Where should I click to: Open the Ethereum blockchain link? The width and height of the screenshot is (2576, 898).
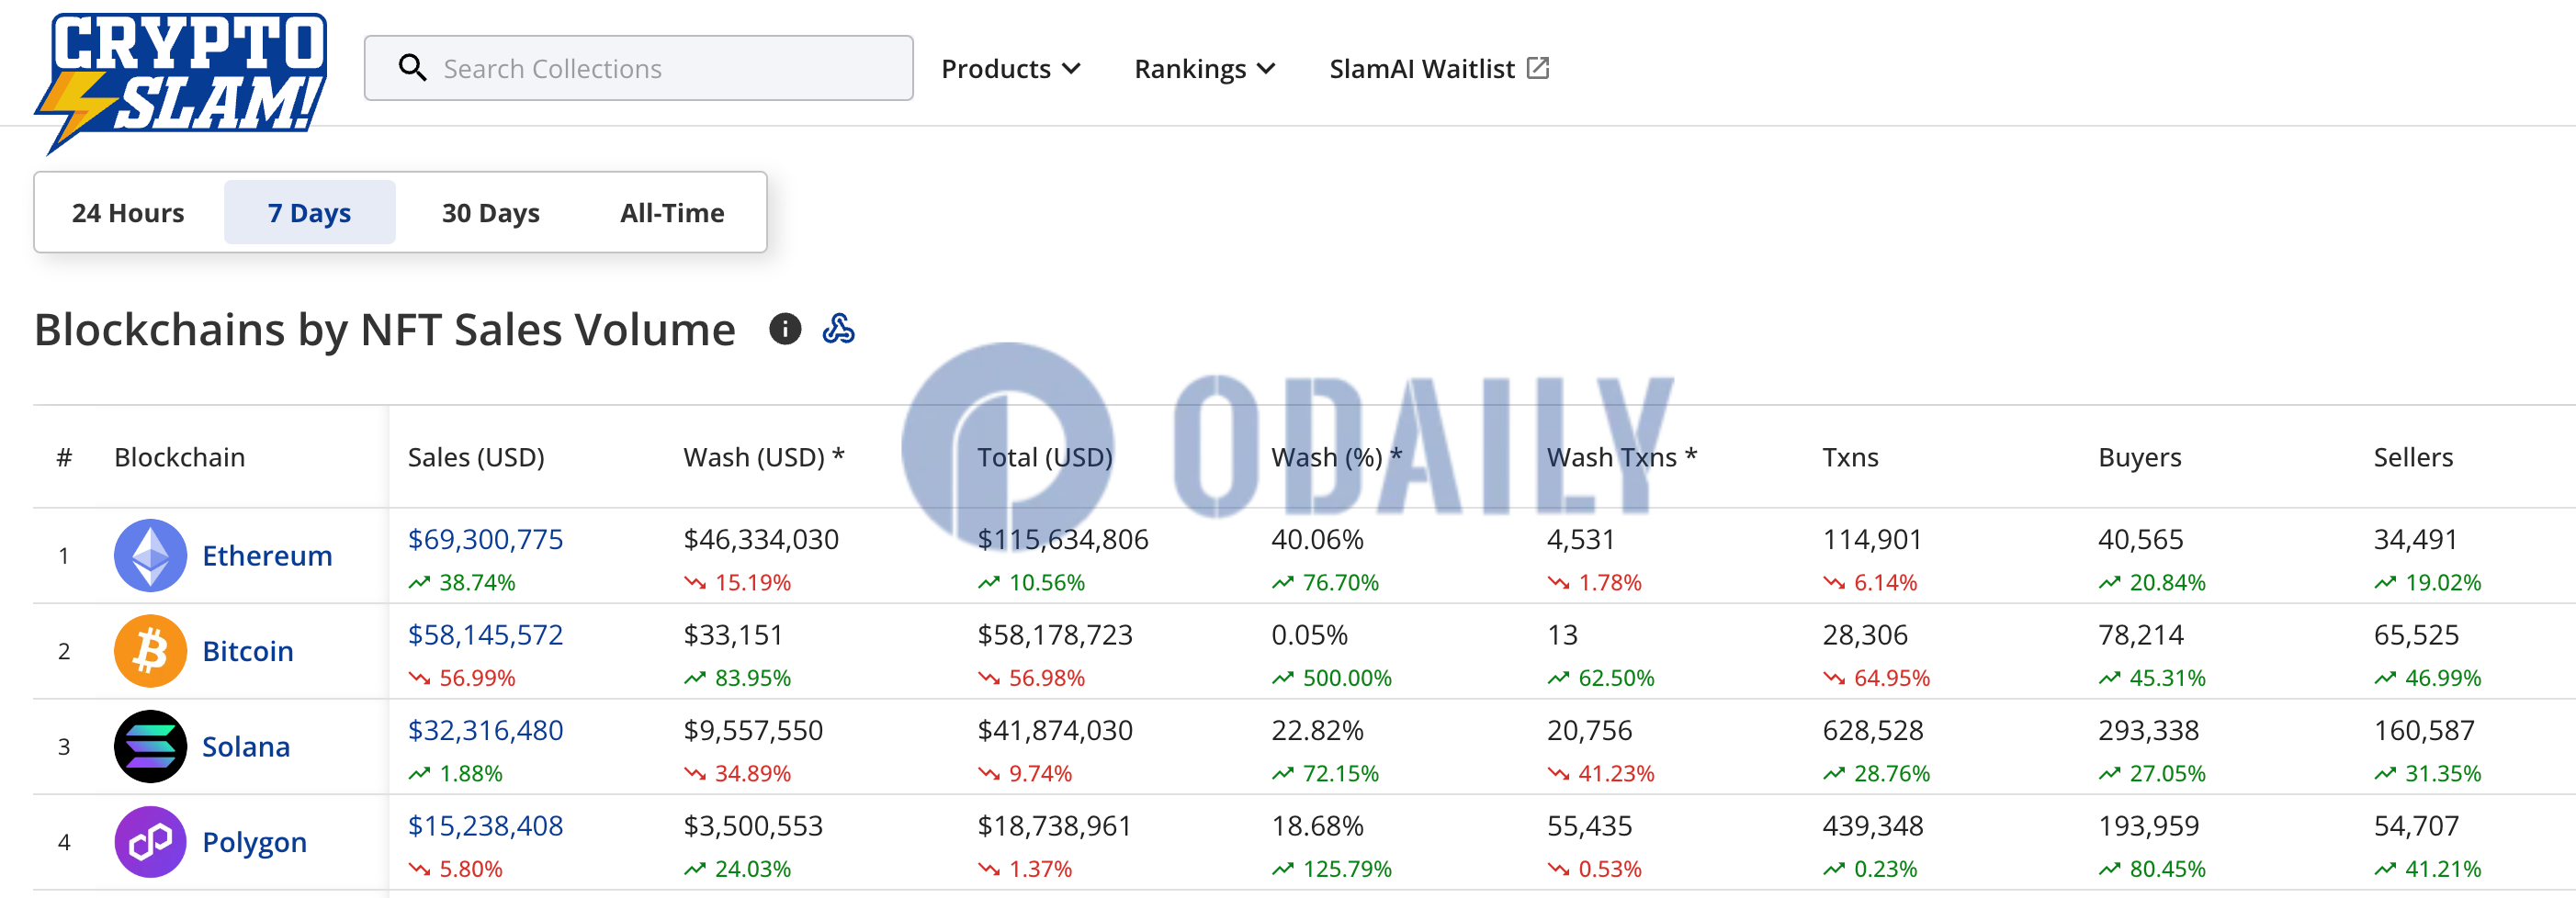[267, 556]
